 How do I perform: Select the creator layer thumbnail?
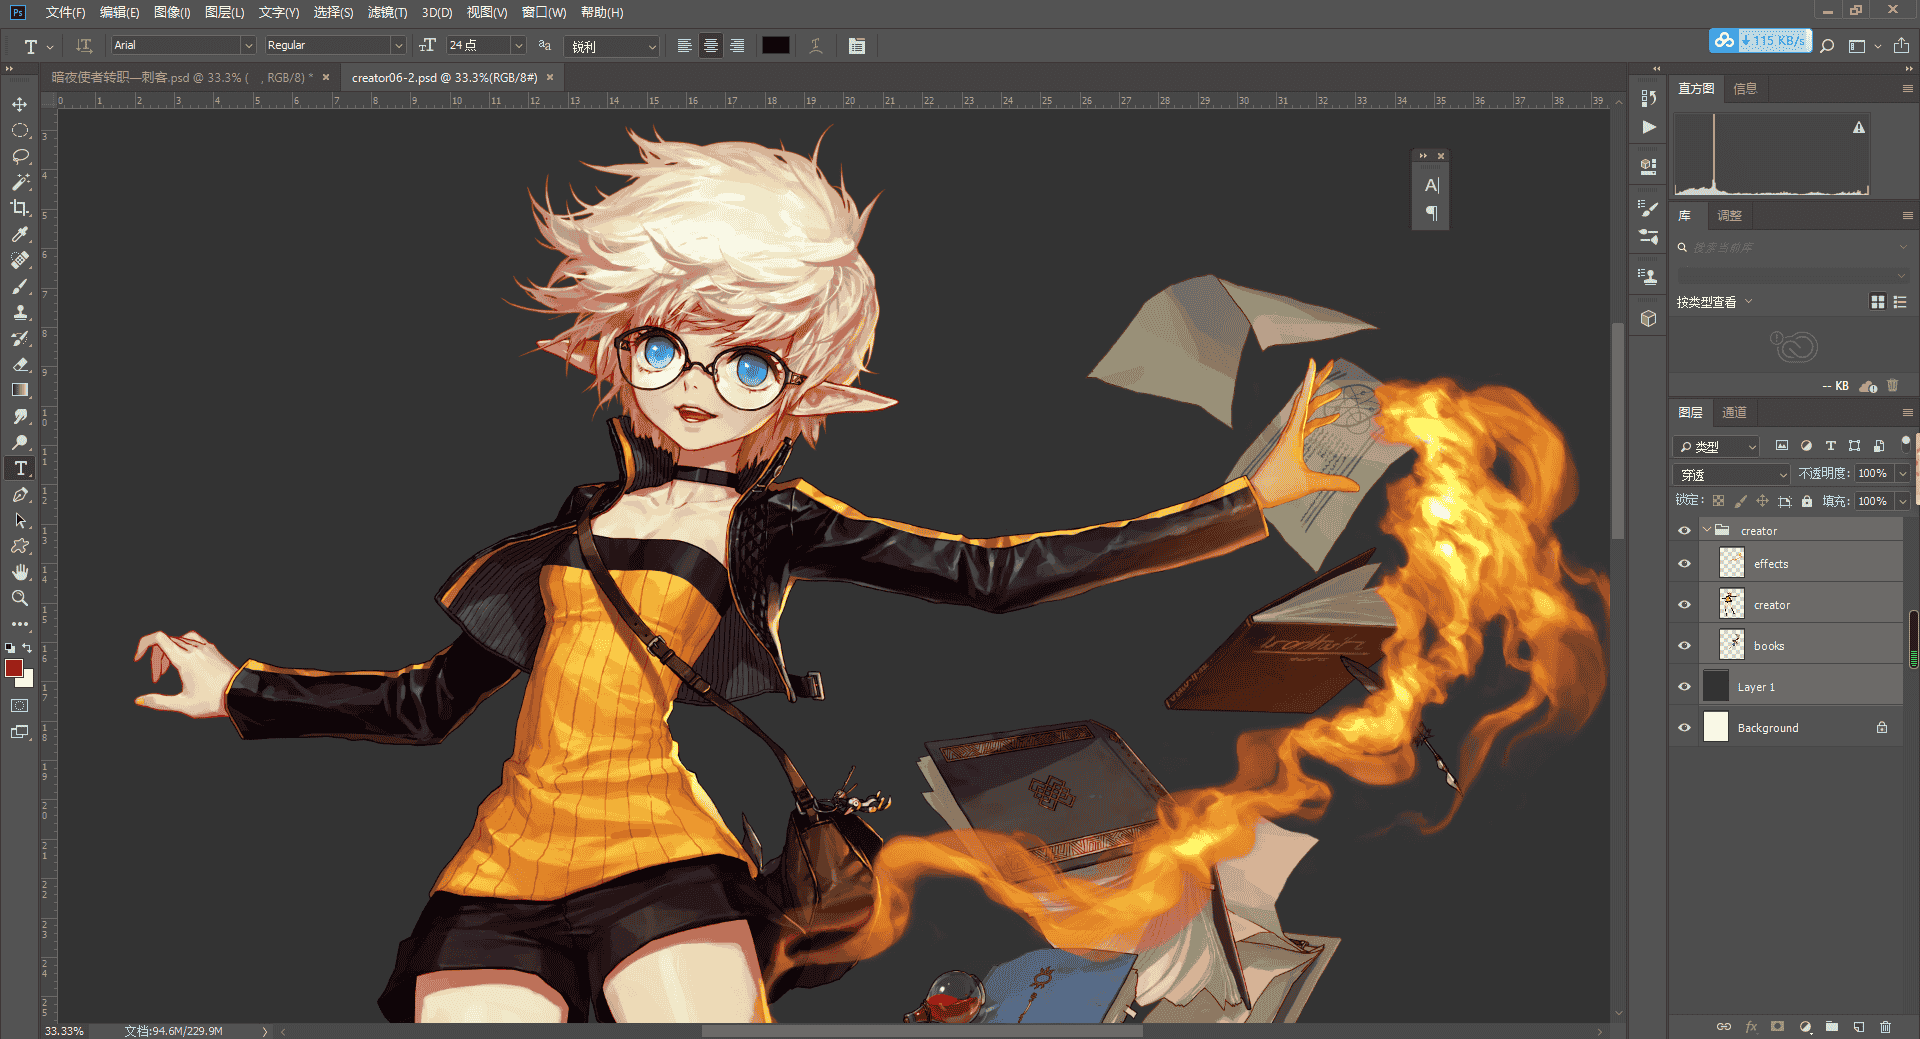(x=1732, y=604)
